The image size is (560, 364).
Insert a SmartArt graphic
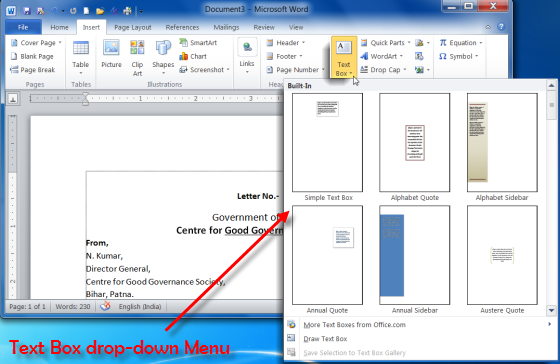point(198,43)
